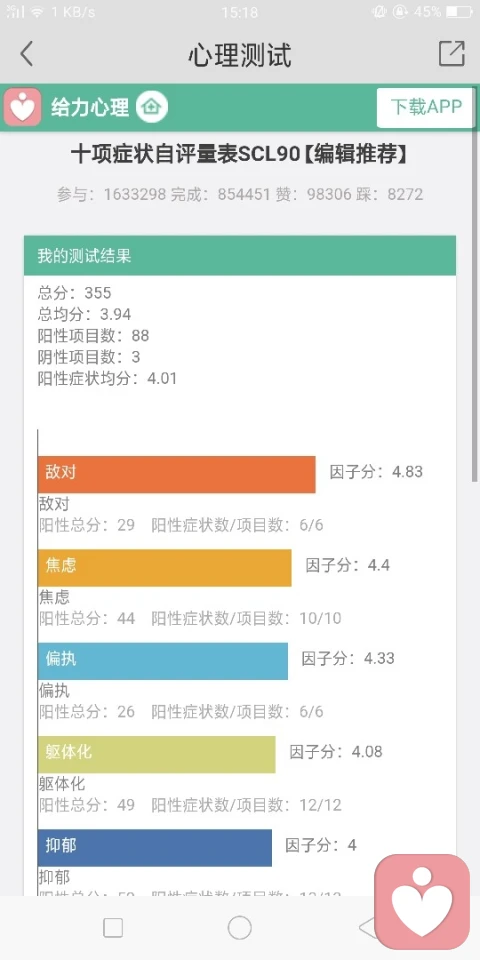Screen dimensions: 480x960
Task: Select the yellow 焦虑 factor bar
Action: pyautogui.click(x=165, y=568)
